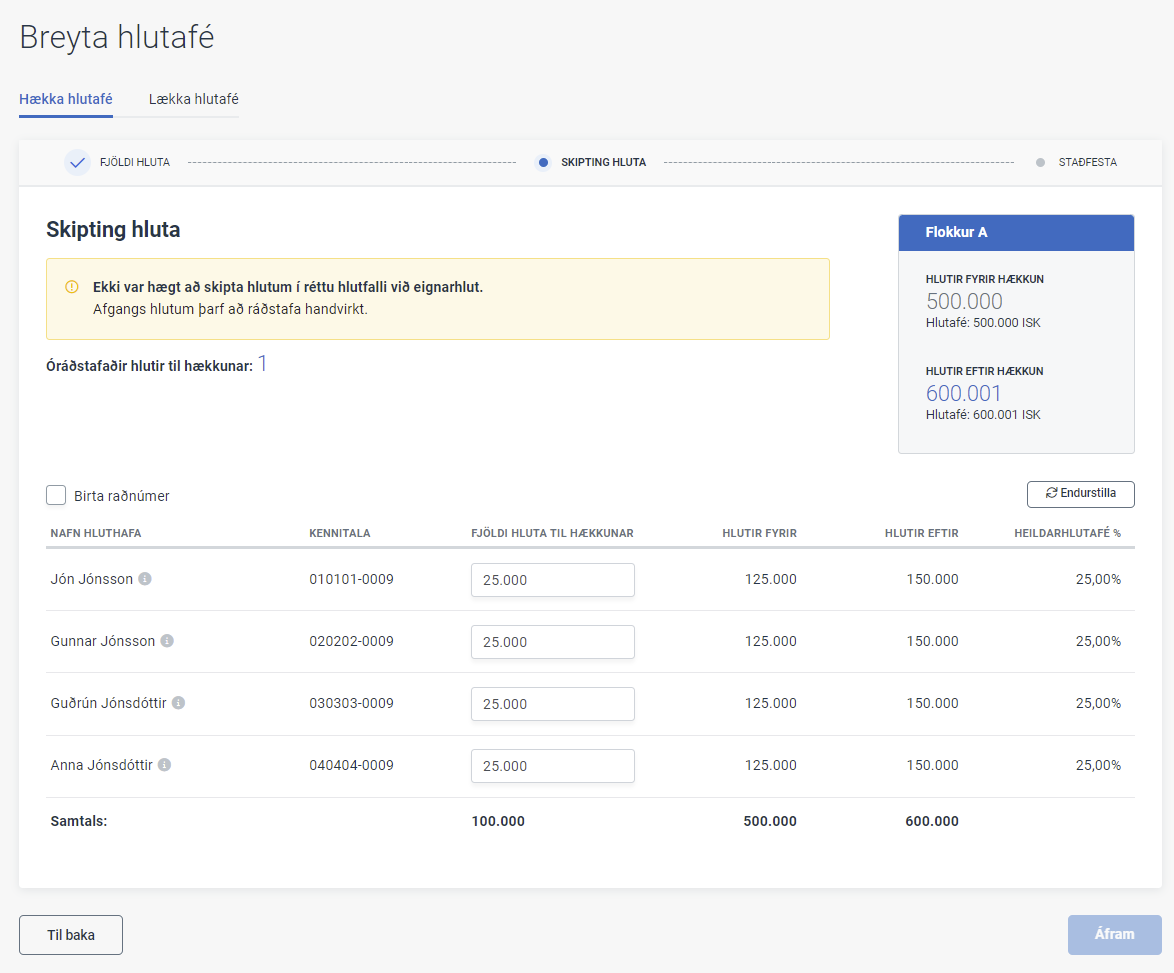The image size is (1174, 973).
Task: Click the name Guðrún Jónsdóttir
Action: 109,704
